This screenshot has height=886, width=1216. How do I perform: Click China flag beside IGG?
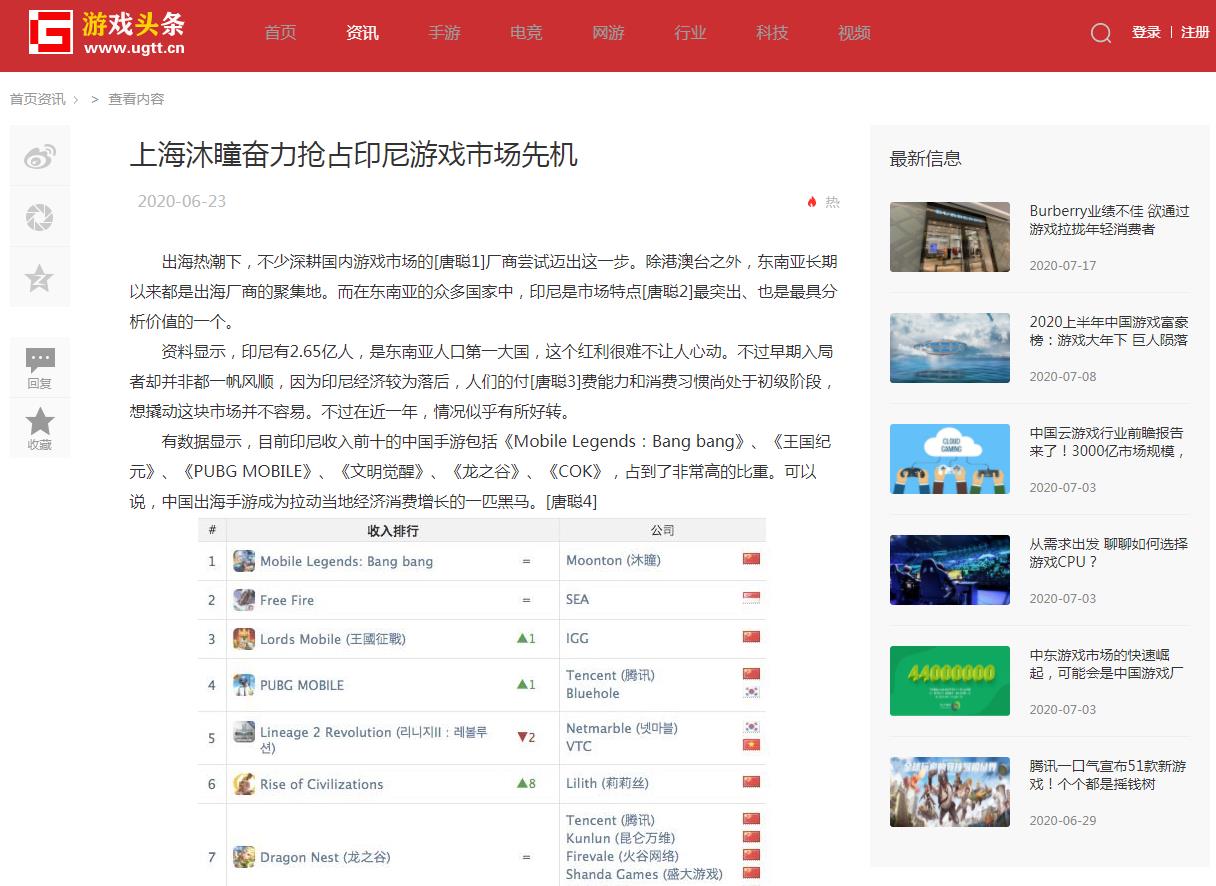click(x=751, y=637)
